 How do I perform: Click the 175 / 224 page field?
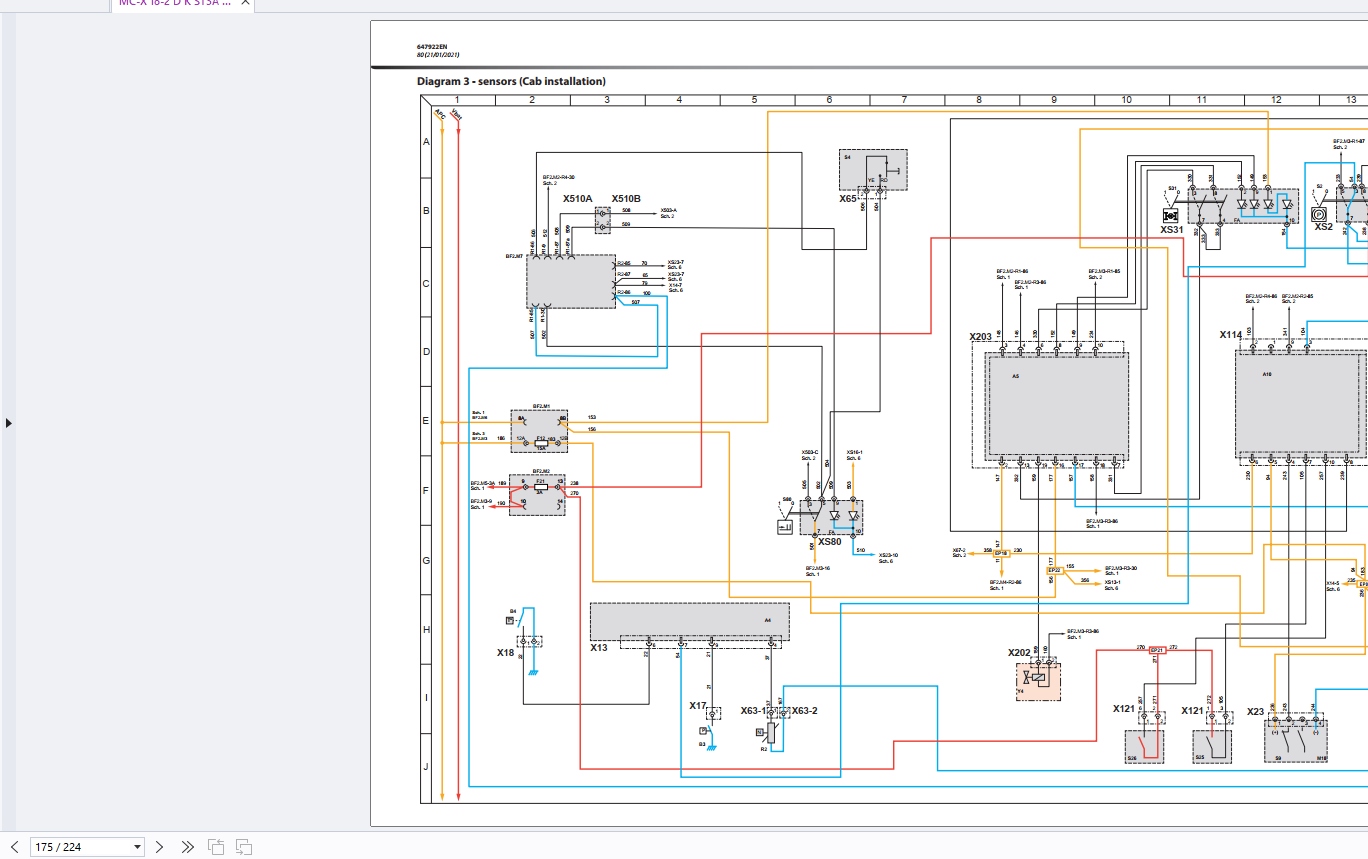[80, 847]
